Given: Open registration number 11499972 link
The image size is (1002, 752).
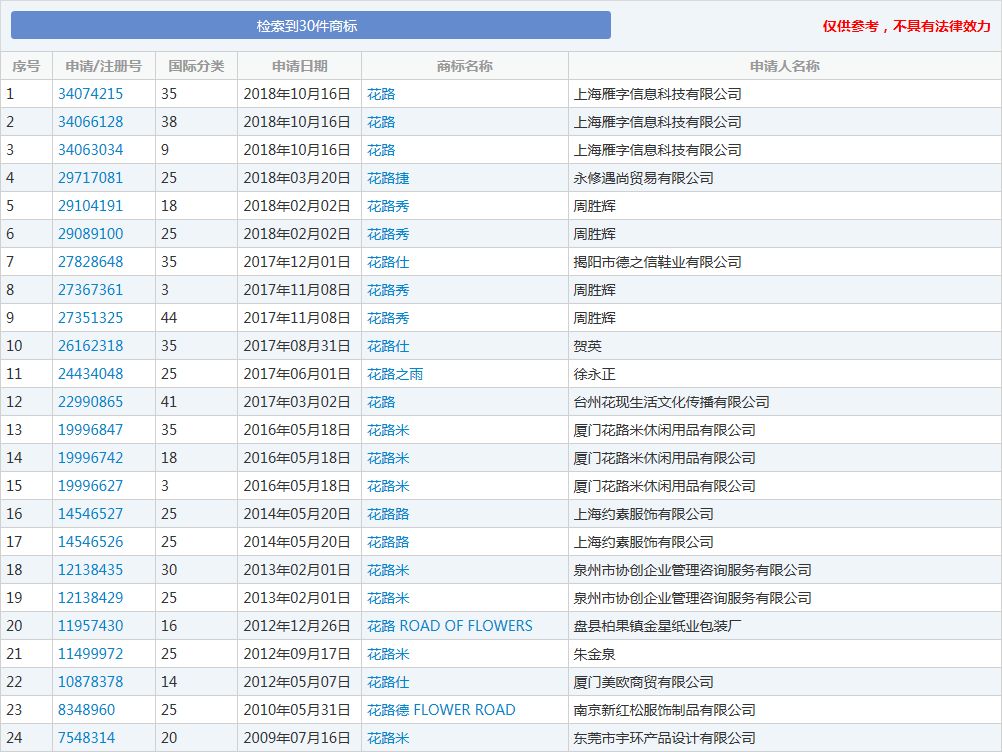Looking at the screenshot, I should tap(90, 654).
